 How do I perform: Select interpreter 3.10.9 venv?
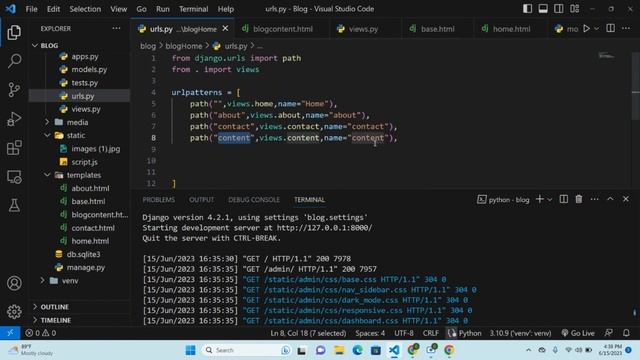tap(520, 333)
